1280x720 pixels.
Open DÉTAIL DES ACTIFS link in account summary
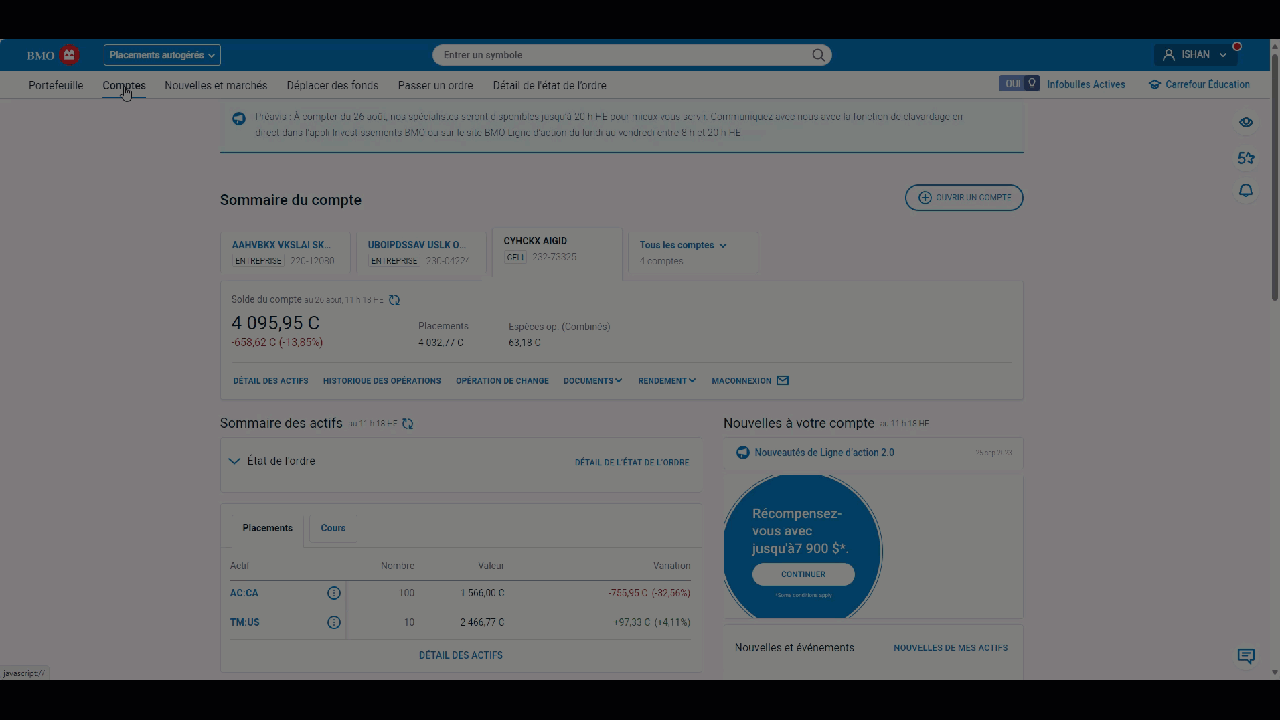[271, 381]
